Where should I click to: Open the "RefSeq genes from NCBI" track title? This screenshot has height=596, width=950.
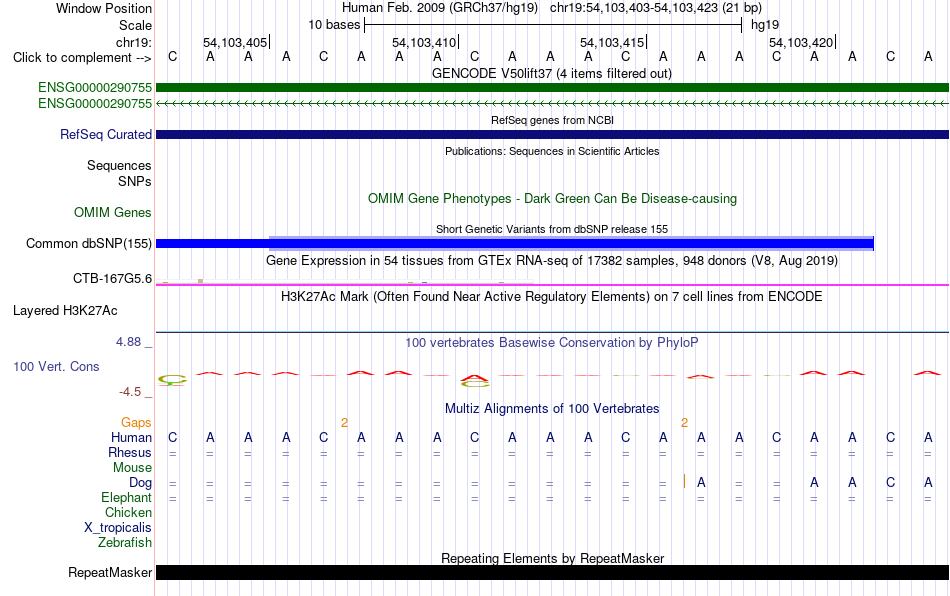[x=552, y=120]
